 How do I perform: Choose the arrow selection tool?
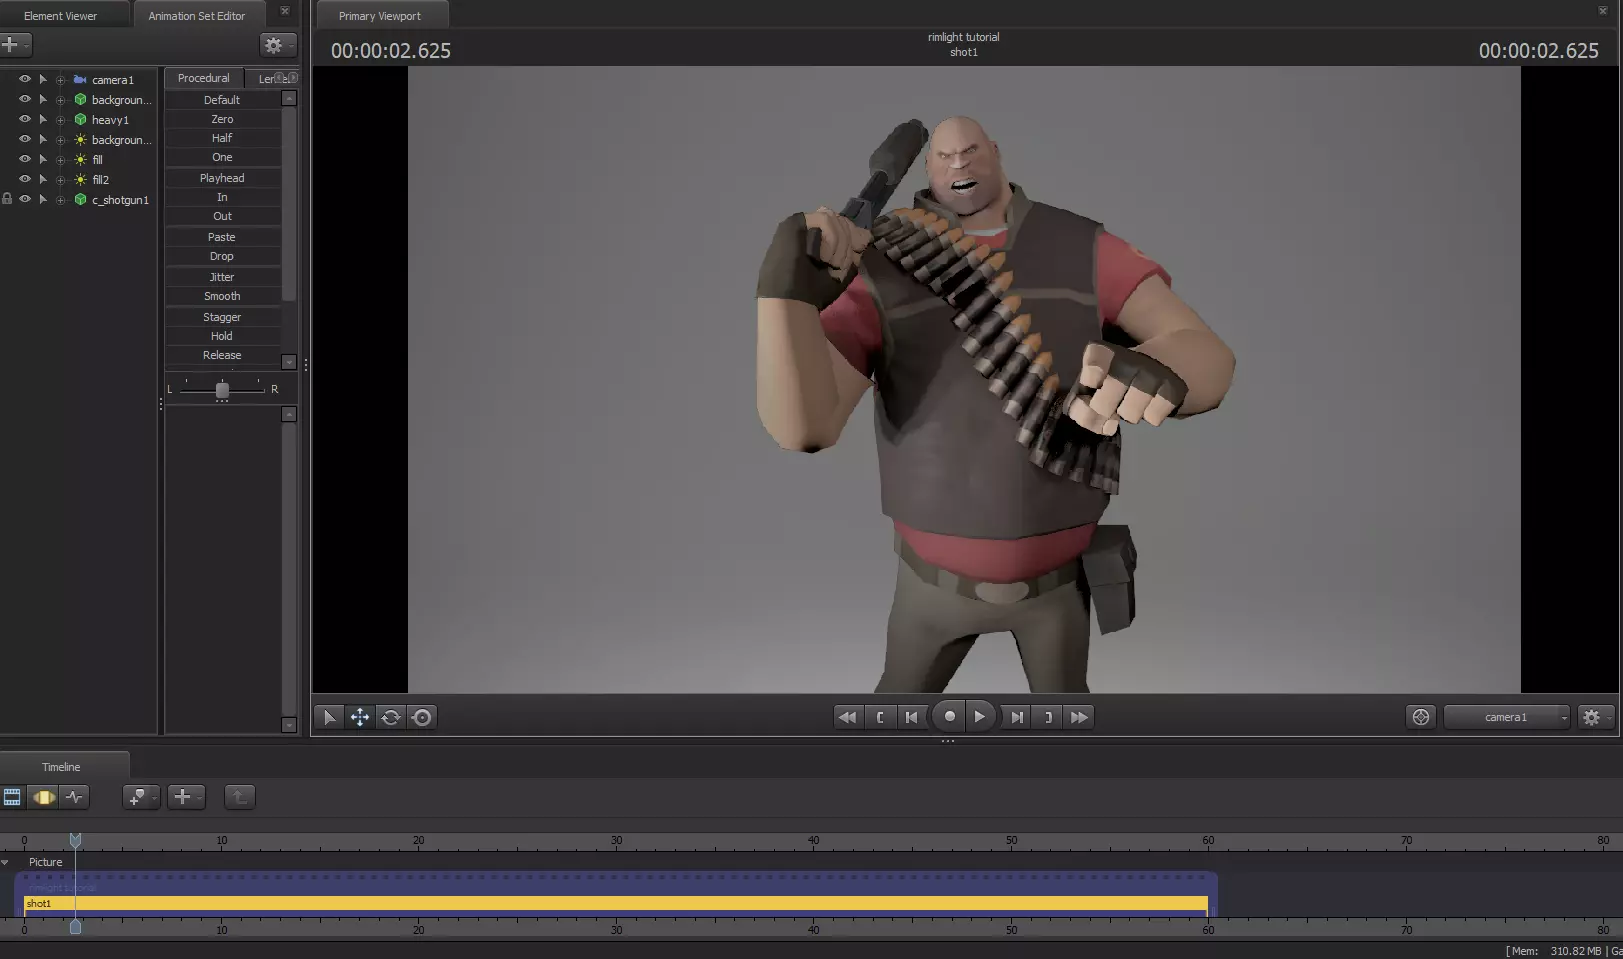329,717
